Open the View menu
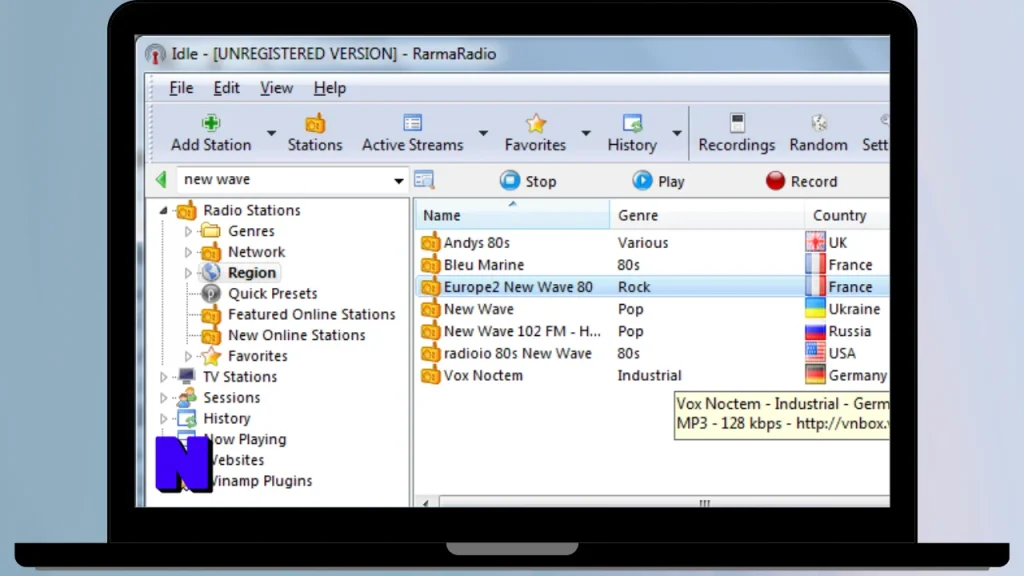 [276, 88]
